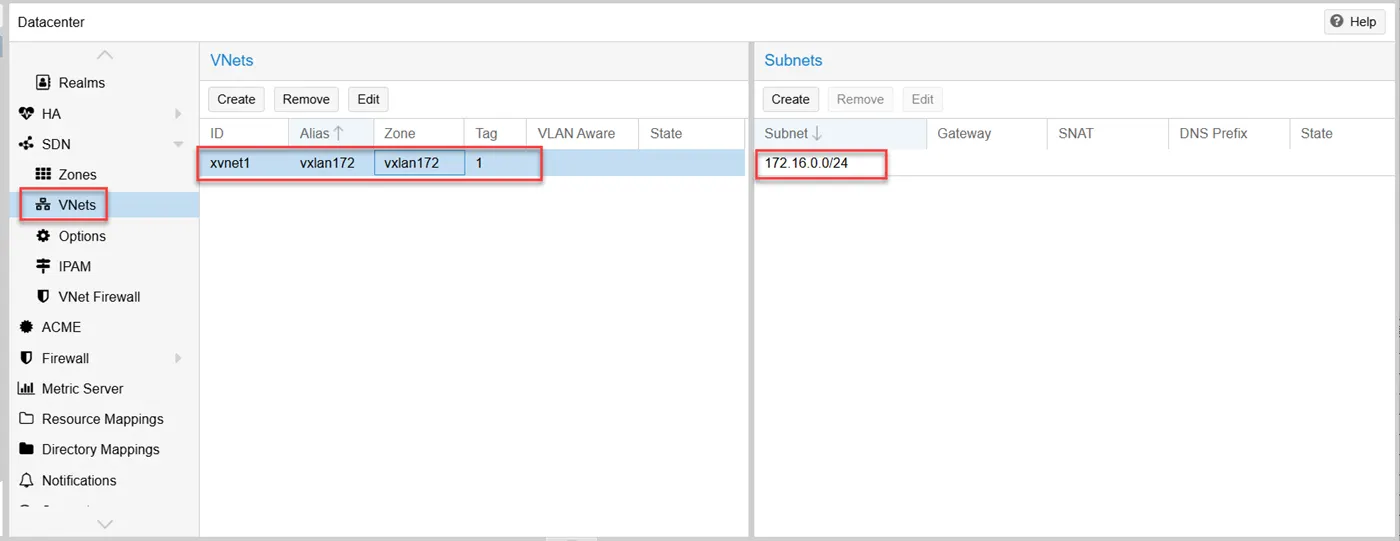Click the VNet Firewall shield icon

pos(43,297)
